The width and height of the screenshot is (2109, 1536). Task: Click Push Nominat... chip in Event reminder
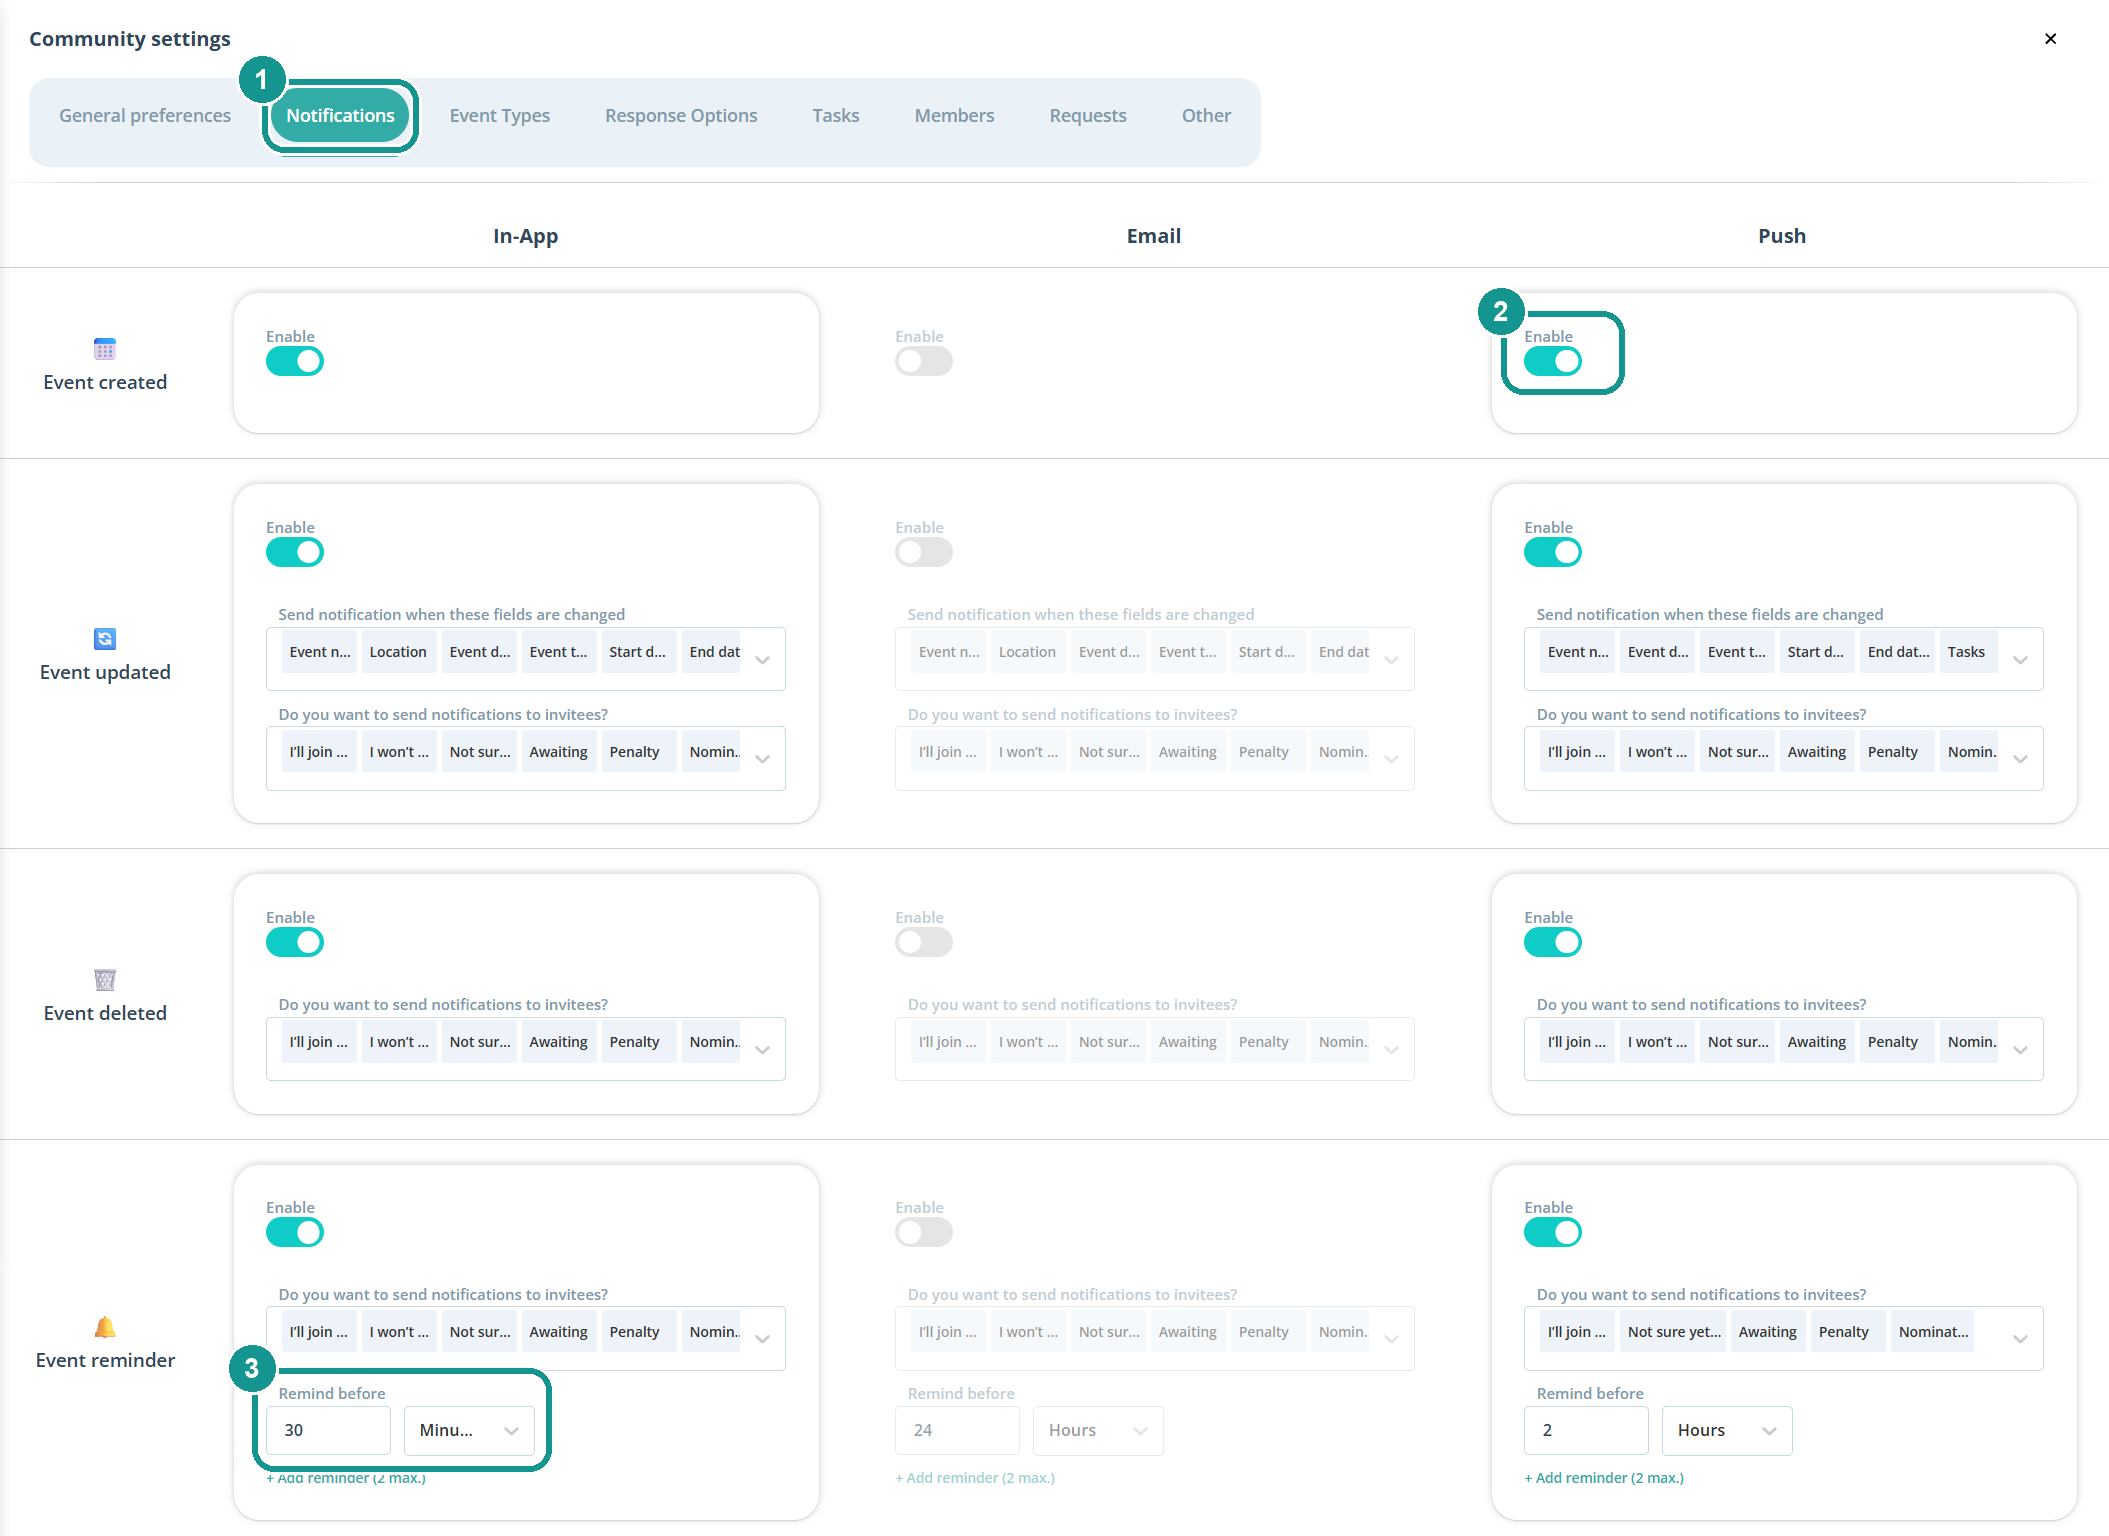[x=1932, y=1332]
